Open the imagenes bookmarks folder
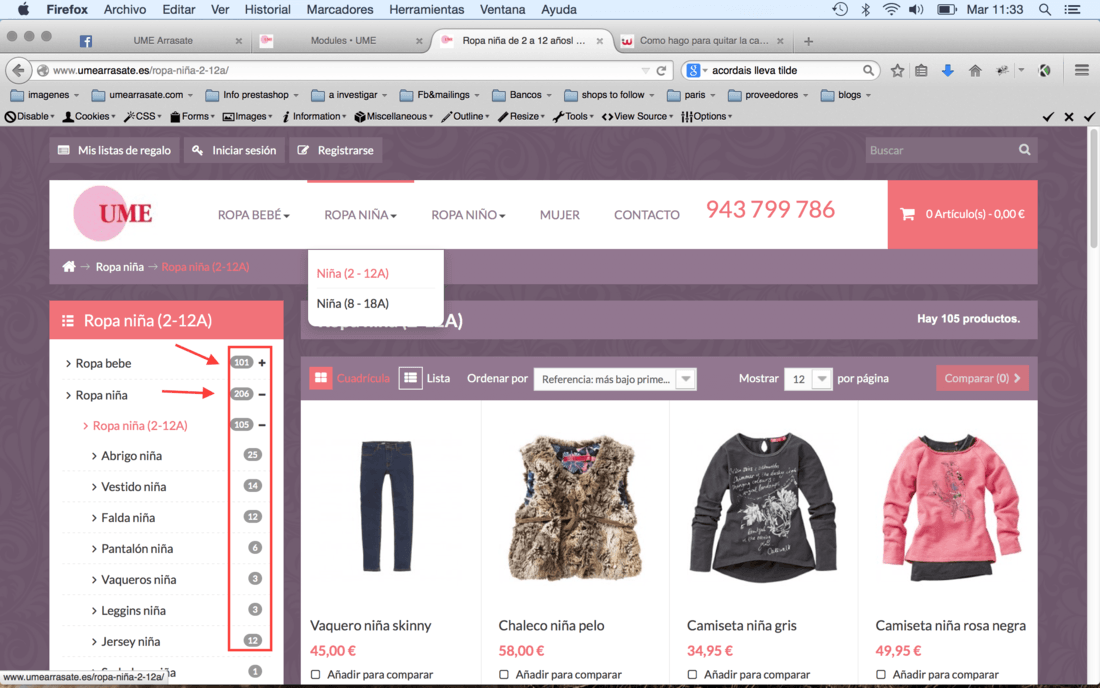Viewport: 1100px width, 688px height. (x=44, y=95)
